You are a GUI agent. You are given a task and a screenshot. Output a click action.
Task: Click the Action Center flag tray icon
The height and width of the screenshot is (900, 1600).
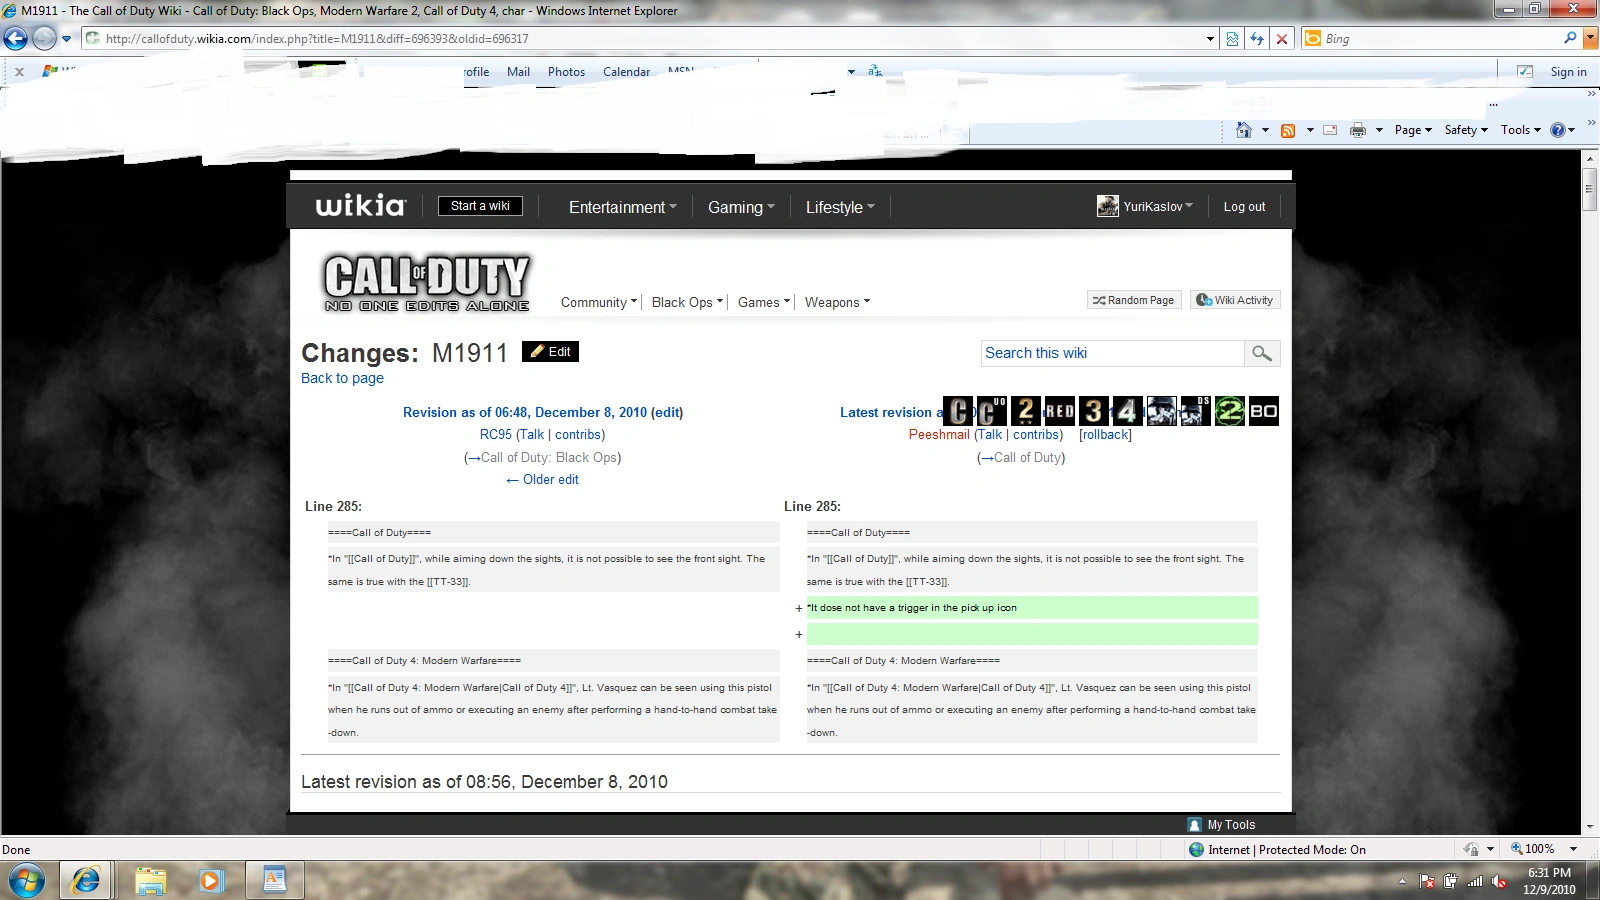tap(1427, 881)
